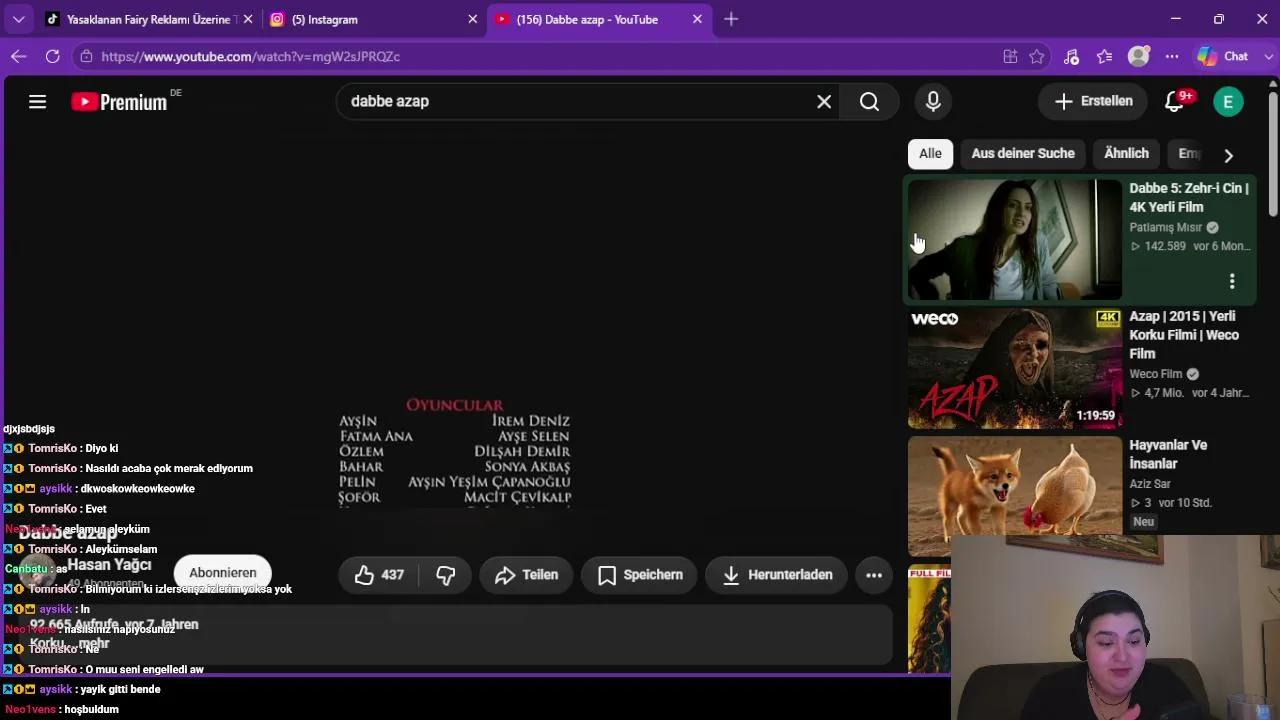Click the 'Neu' badge under Aziz Sar
Image resolution: width=1280 pixels, height=720 pixels.
coord(1144,522)
